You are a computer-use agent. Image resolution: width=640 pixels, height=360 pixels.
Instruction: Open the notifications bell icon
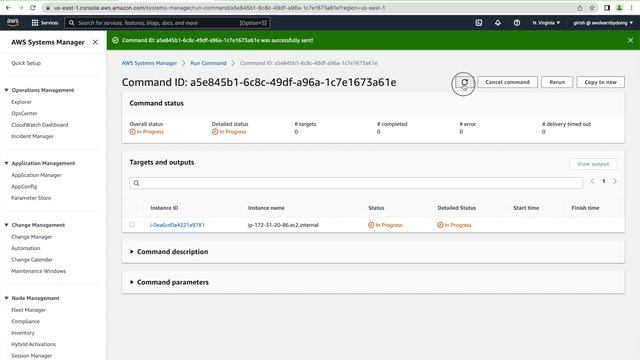(x=498, y=23)
